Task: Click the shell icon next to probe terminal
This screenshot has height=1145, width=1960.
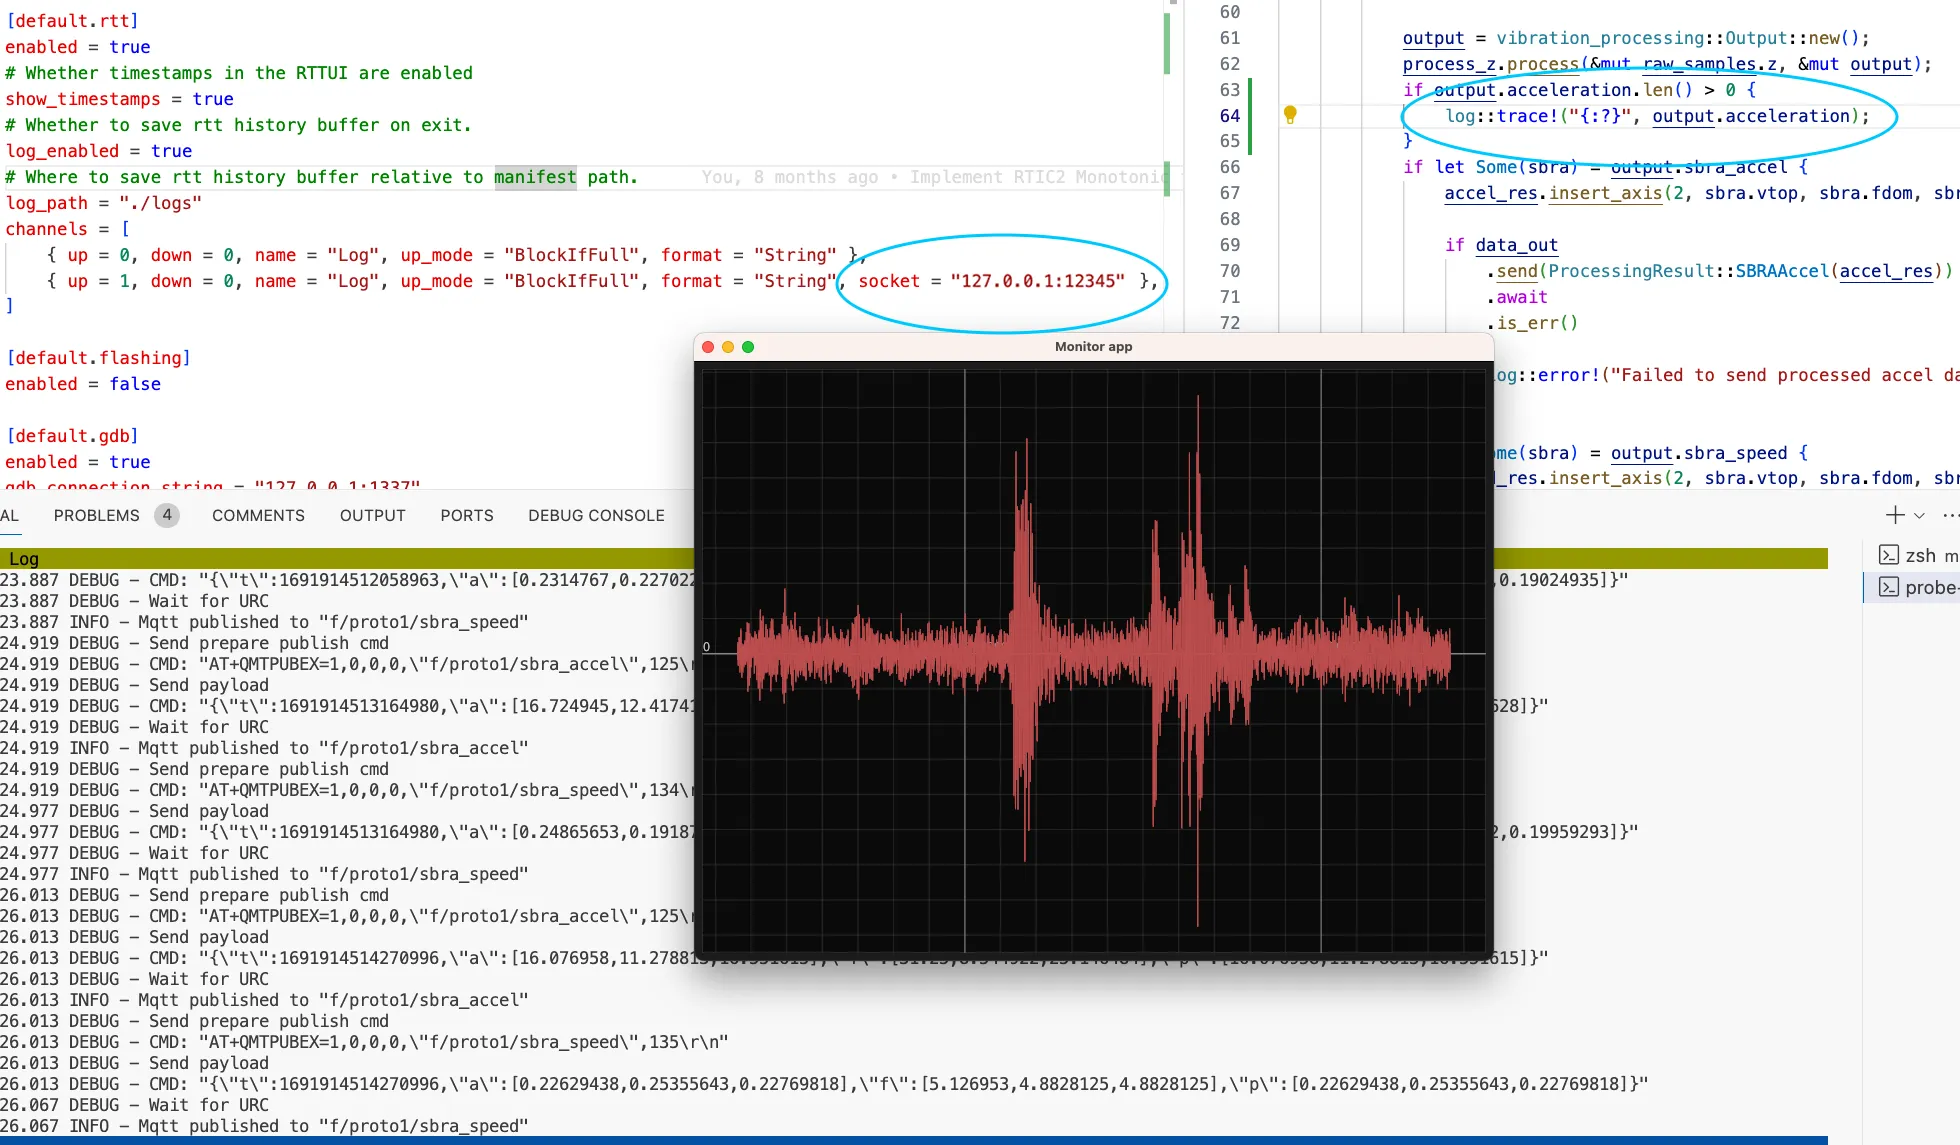Action: pyautogui.click(x=1889, y=588)
